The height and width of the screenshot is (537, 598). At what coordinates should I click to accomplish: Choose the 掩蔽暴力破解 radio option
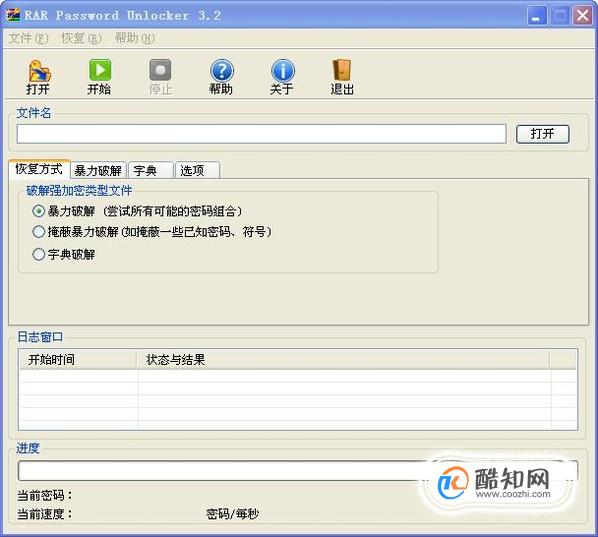point(39,232)
